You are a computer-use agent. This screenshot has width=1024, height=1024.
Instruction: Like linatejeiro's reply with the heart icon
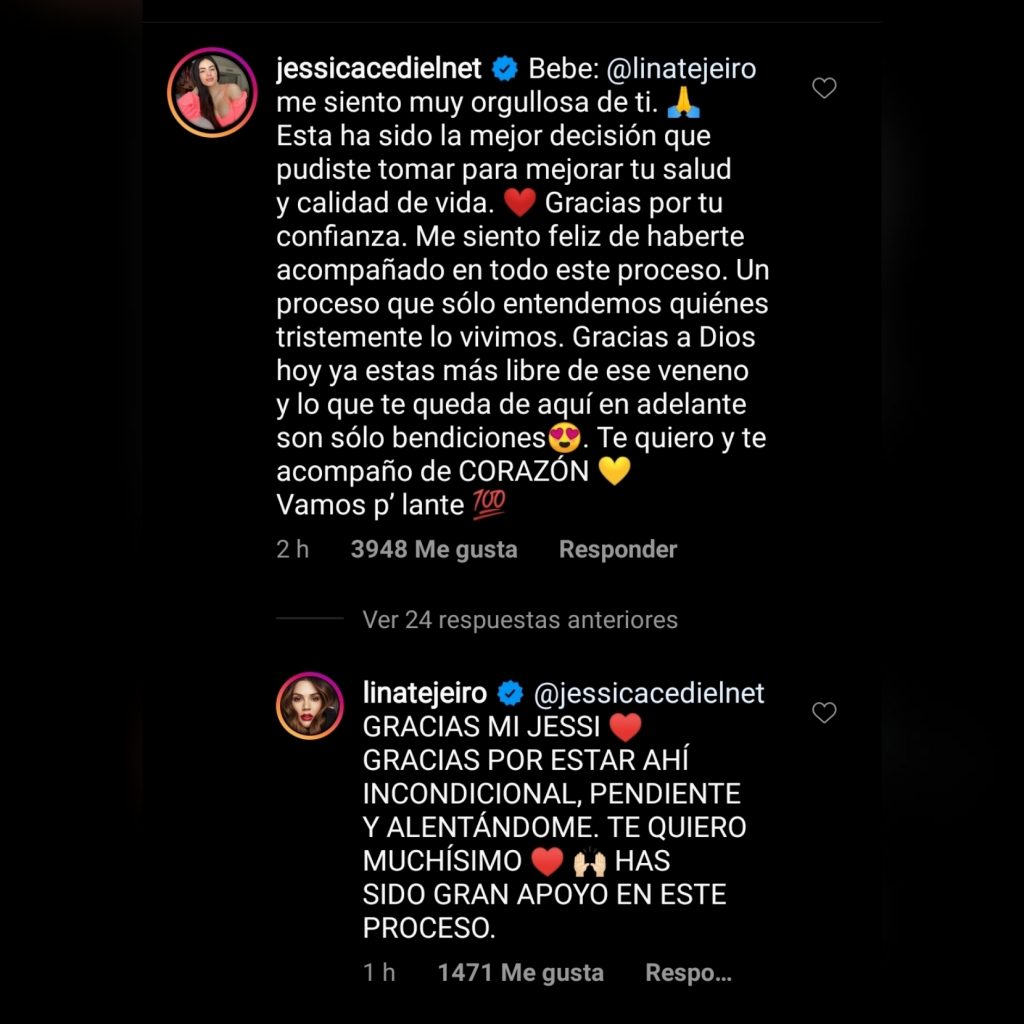coord(824,712)
